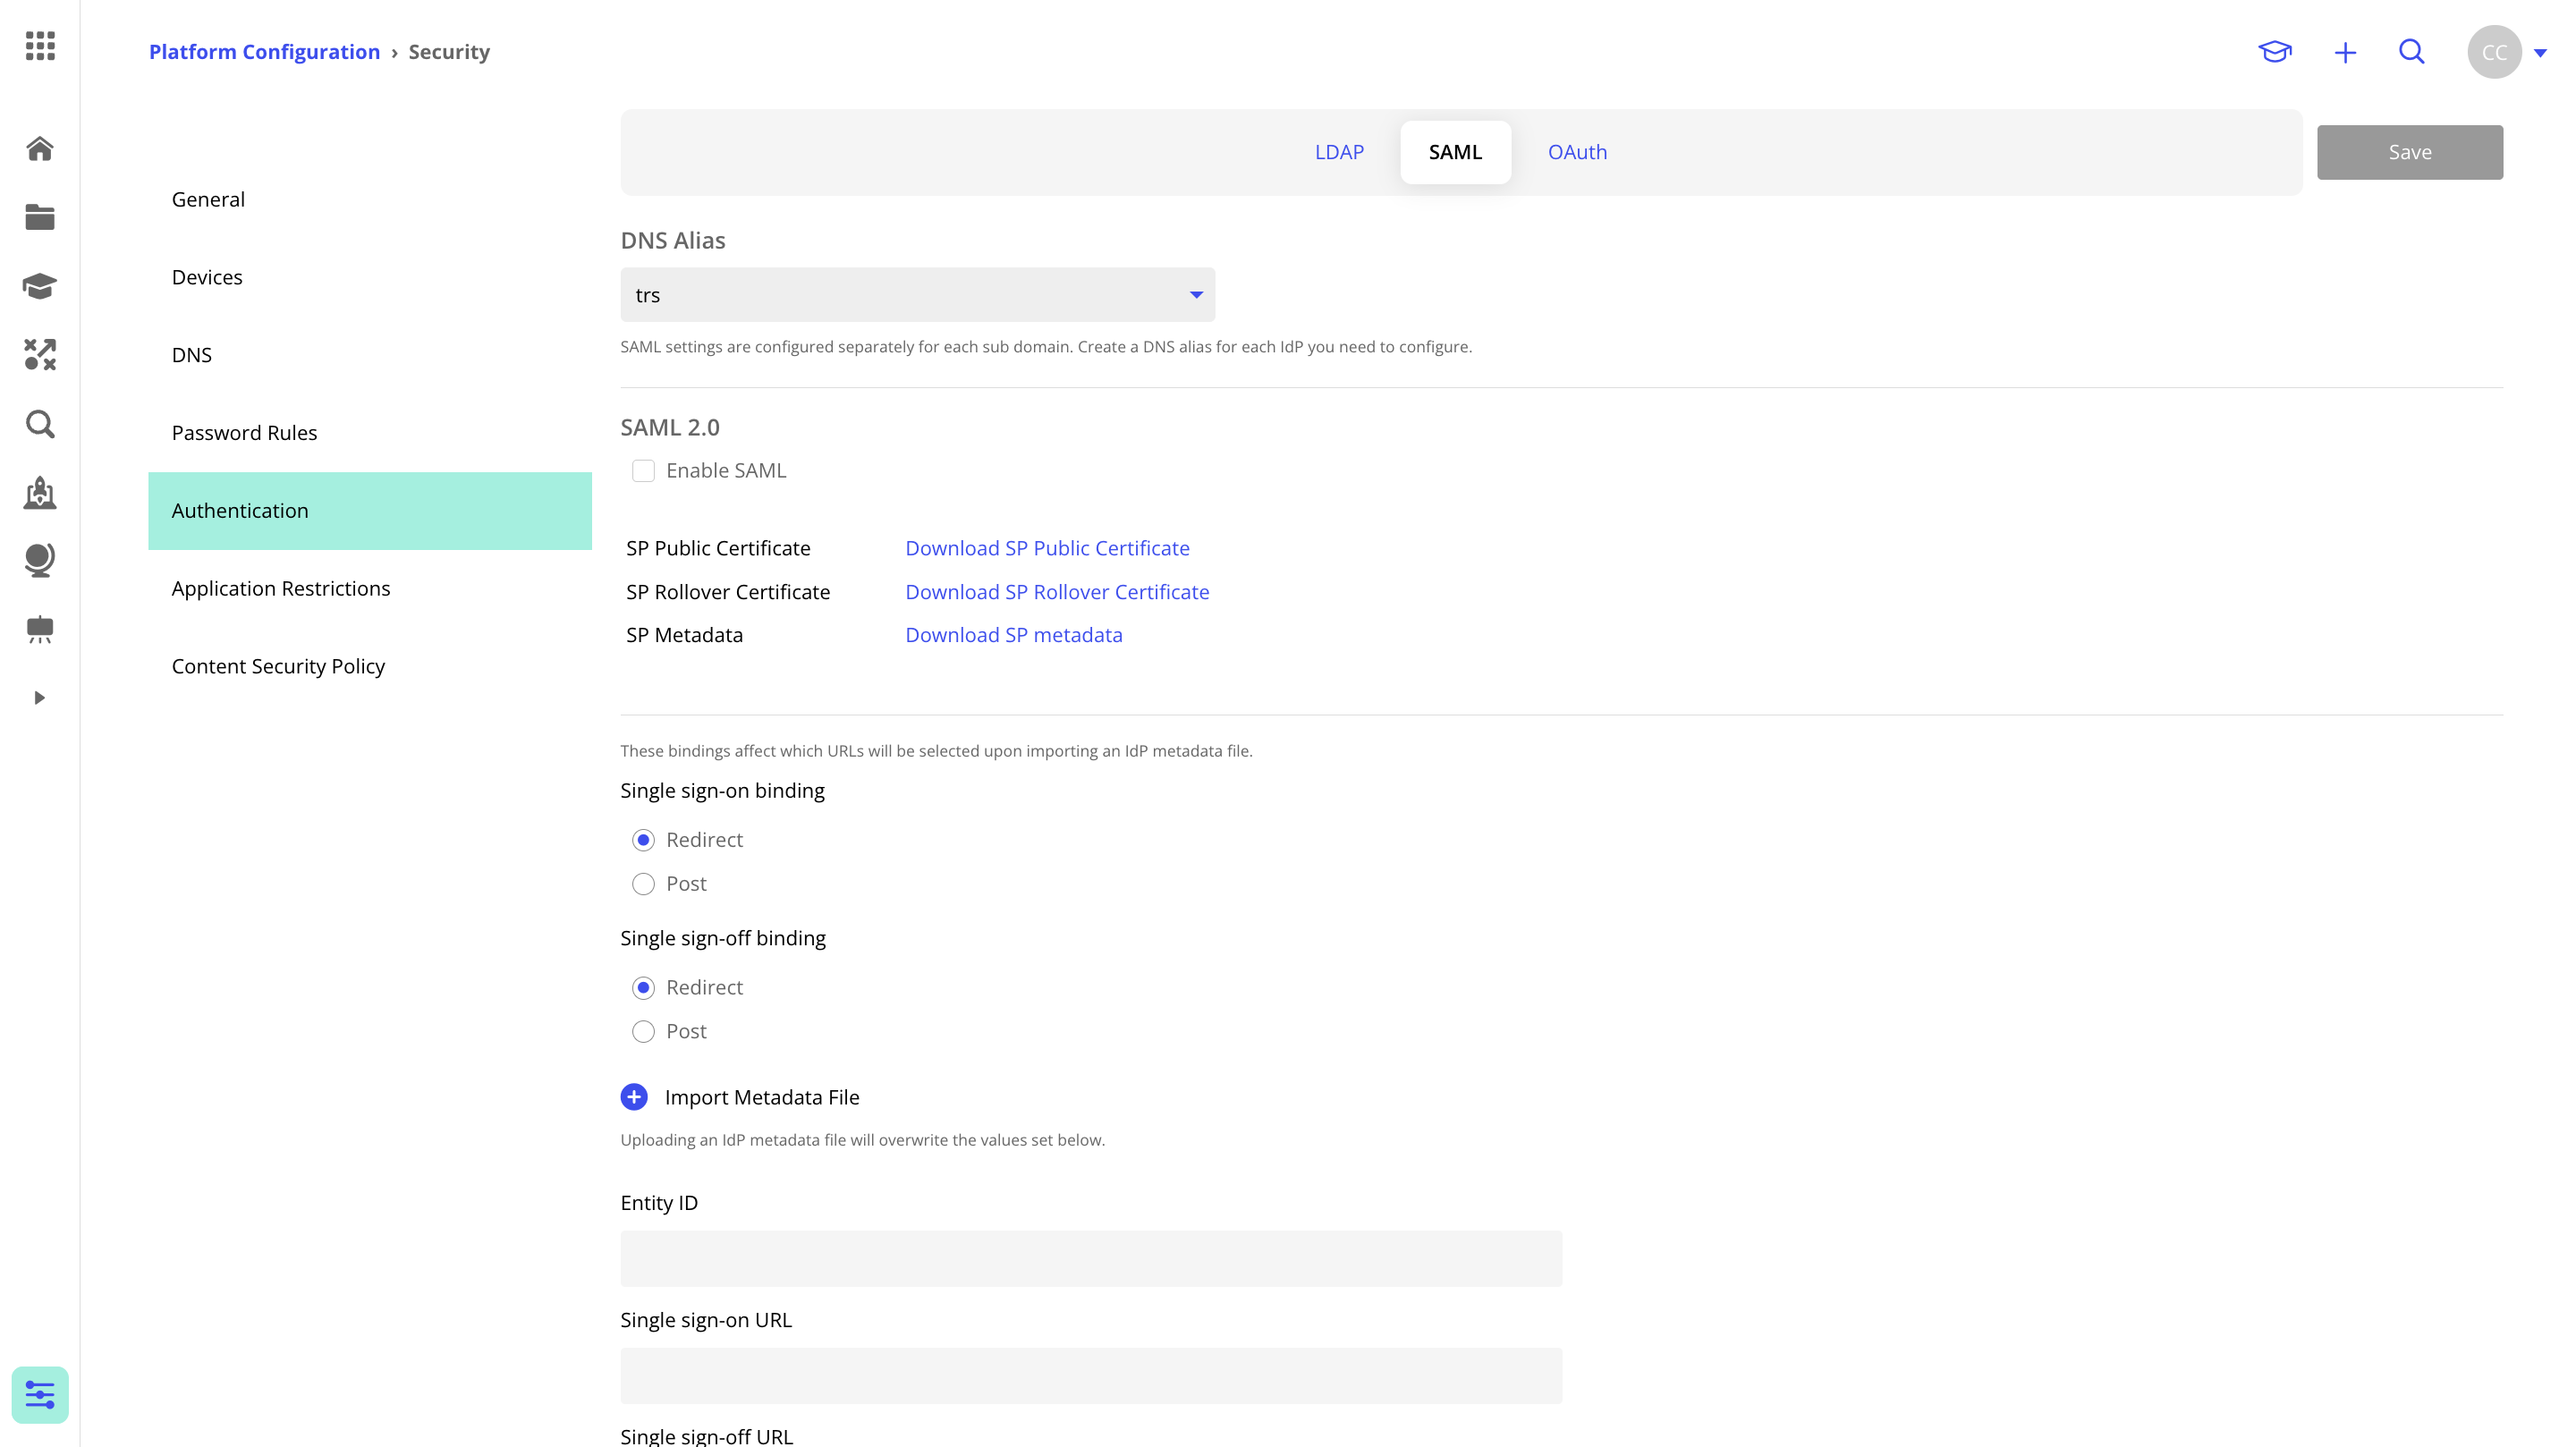The width and height of the screenshot is (2576, 1447).
Task: Open the apps grid icon
Action: coord(39,47)
